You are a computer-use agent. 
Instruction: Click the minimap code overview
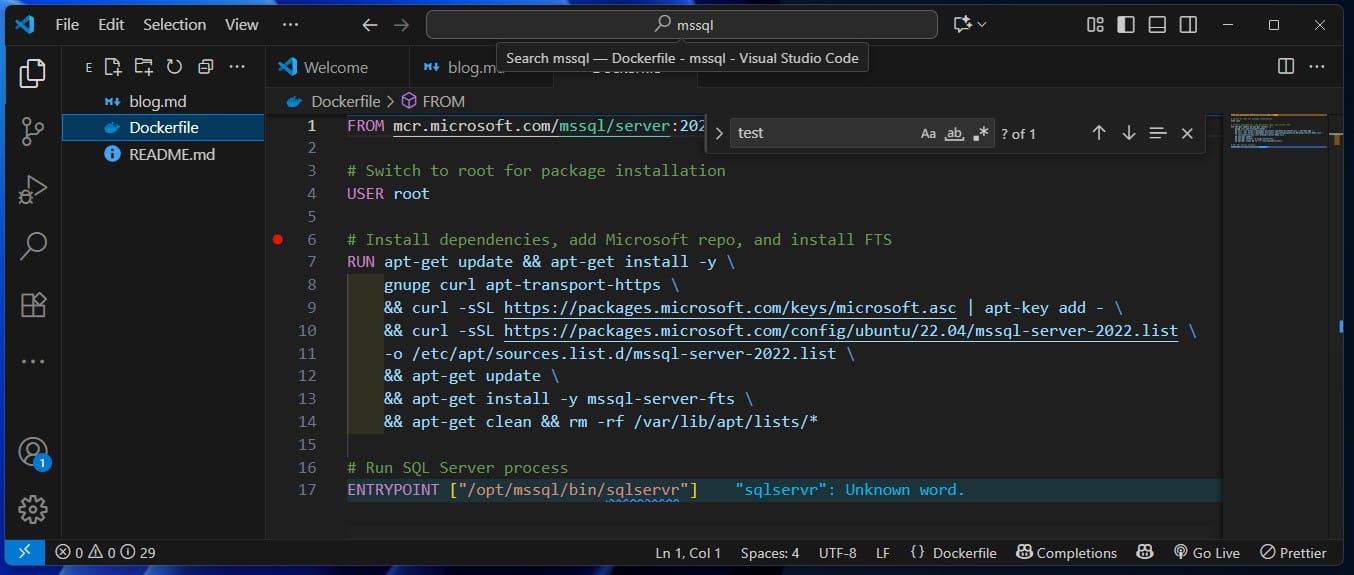pyautogui.click(x=1280, y=131)
